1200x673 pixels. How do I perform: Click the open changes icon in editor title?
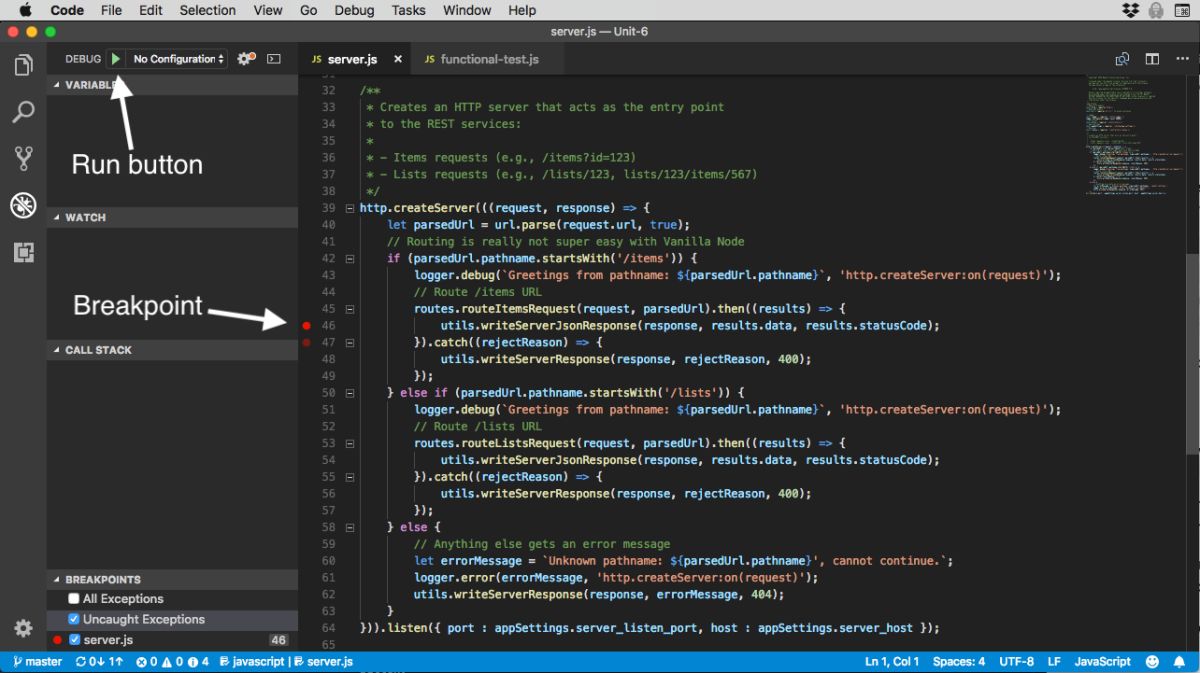click(x=1123, y=59)
